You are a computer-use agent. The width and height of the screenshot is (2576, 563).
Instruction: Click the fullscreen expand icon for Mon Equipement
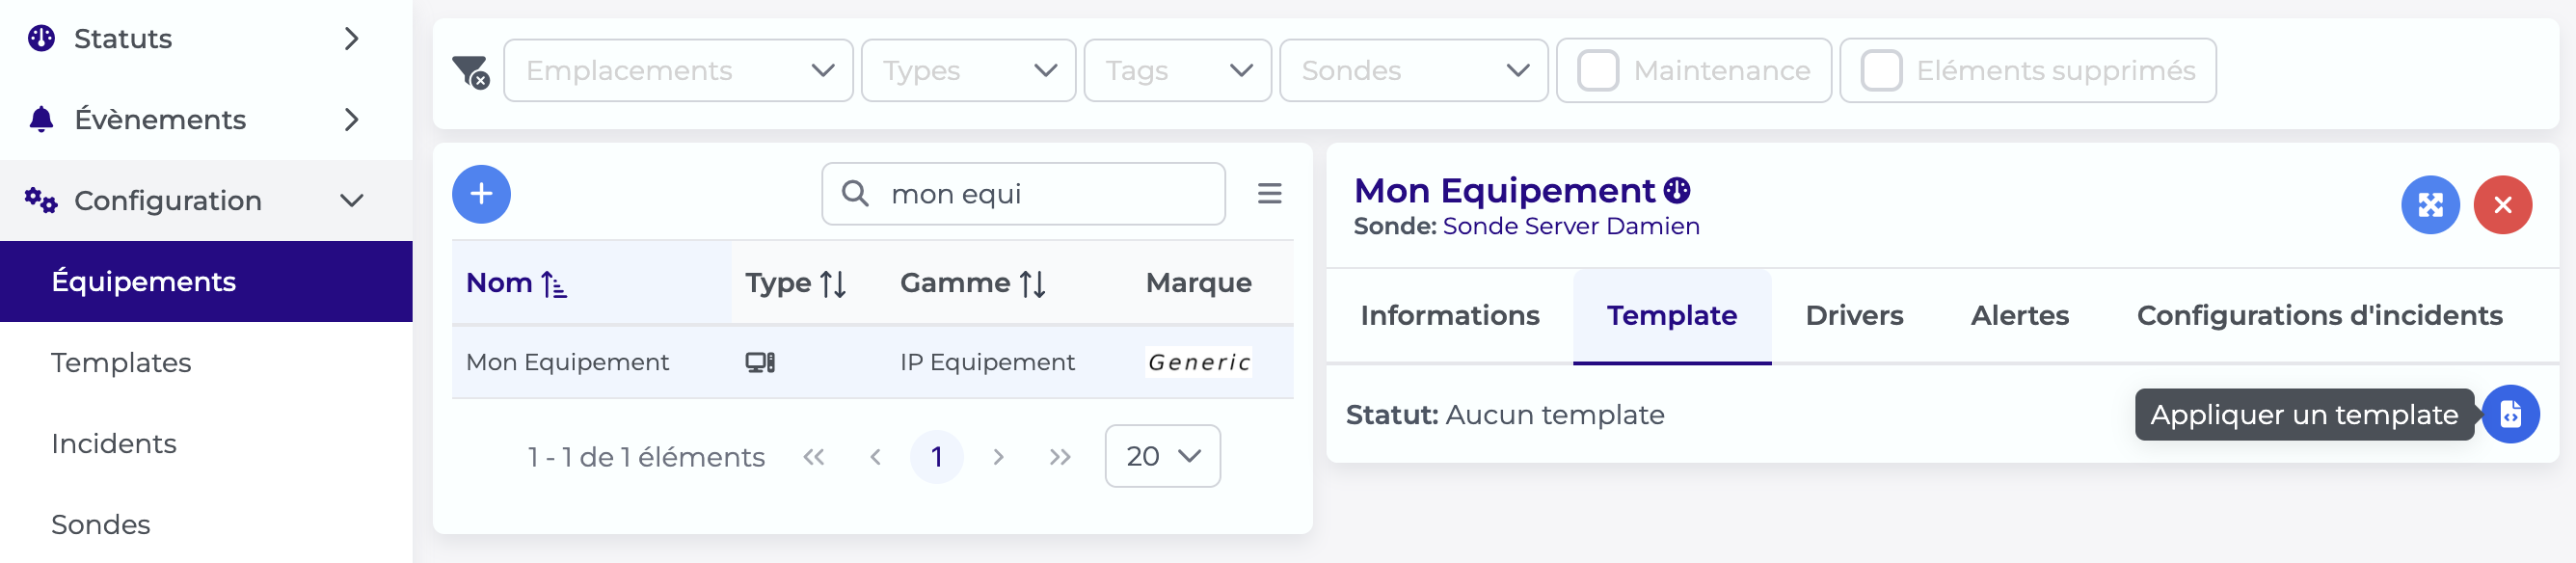2430,205
